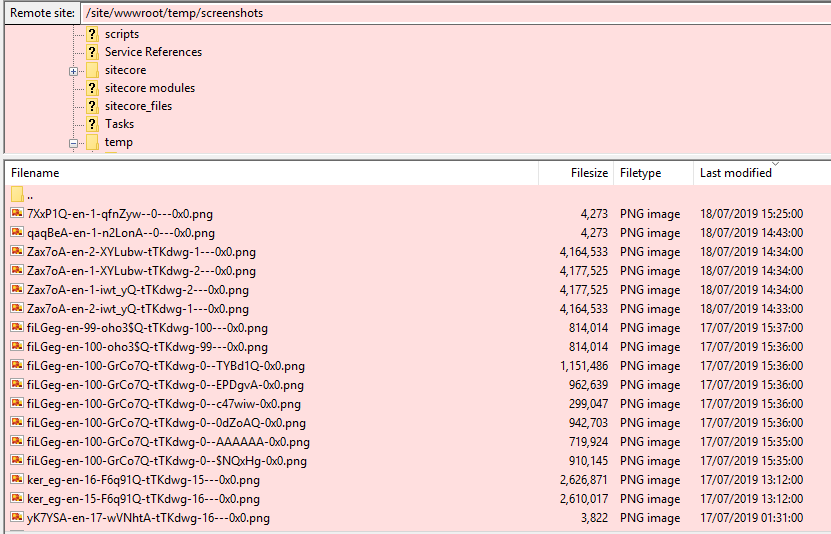This screenshot has width=831, height=534.
Task: Select file ker_eg-en-16-F6q91Q-tTKdwg-15---0x0.png
Action: click(143, 480)
